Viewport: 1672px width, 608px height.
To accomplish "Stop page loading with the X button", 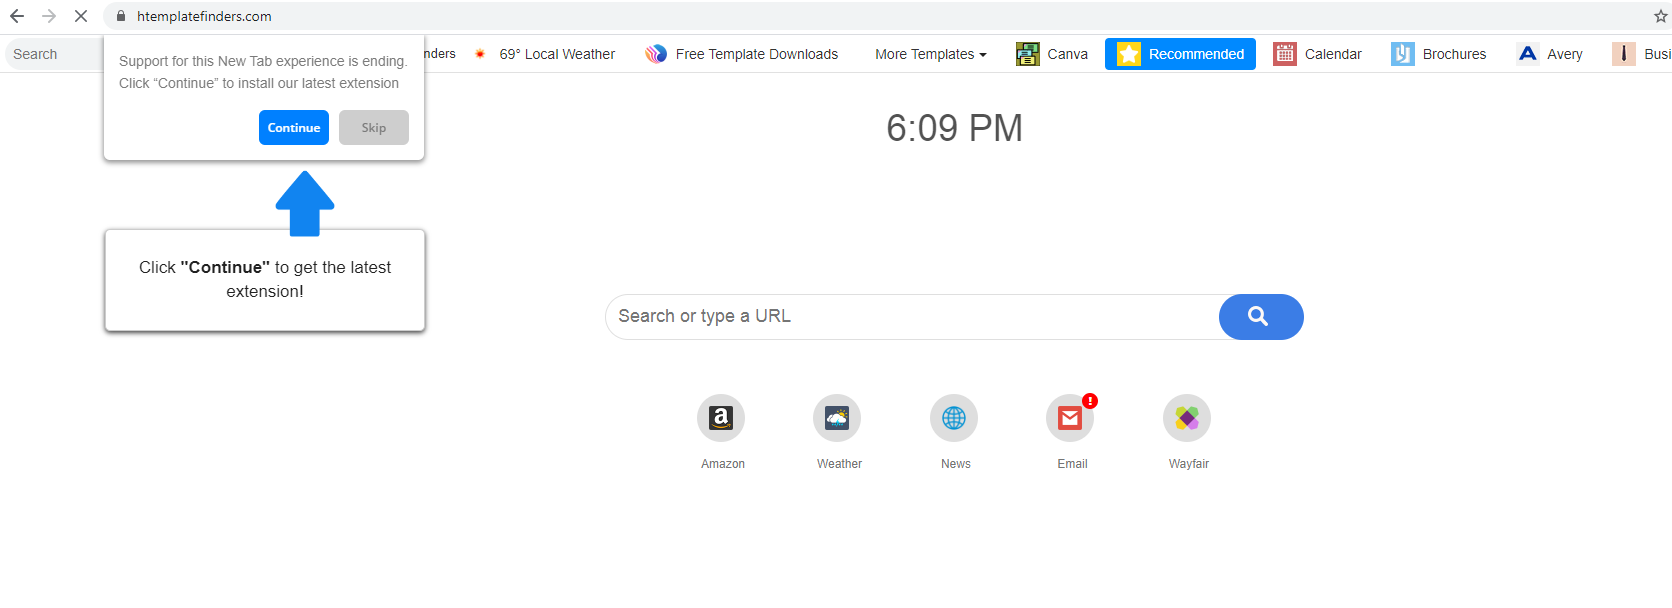I will pos(81,16).
